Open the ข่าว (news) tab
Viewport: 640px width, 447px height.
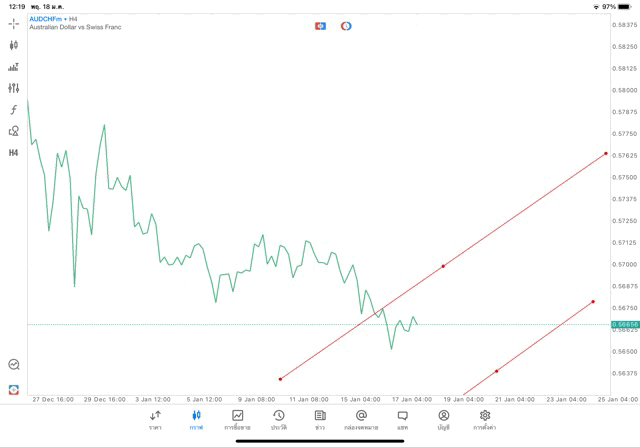coord(320,419)
